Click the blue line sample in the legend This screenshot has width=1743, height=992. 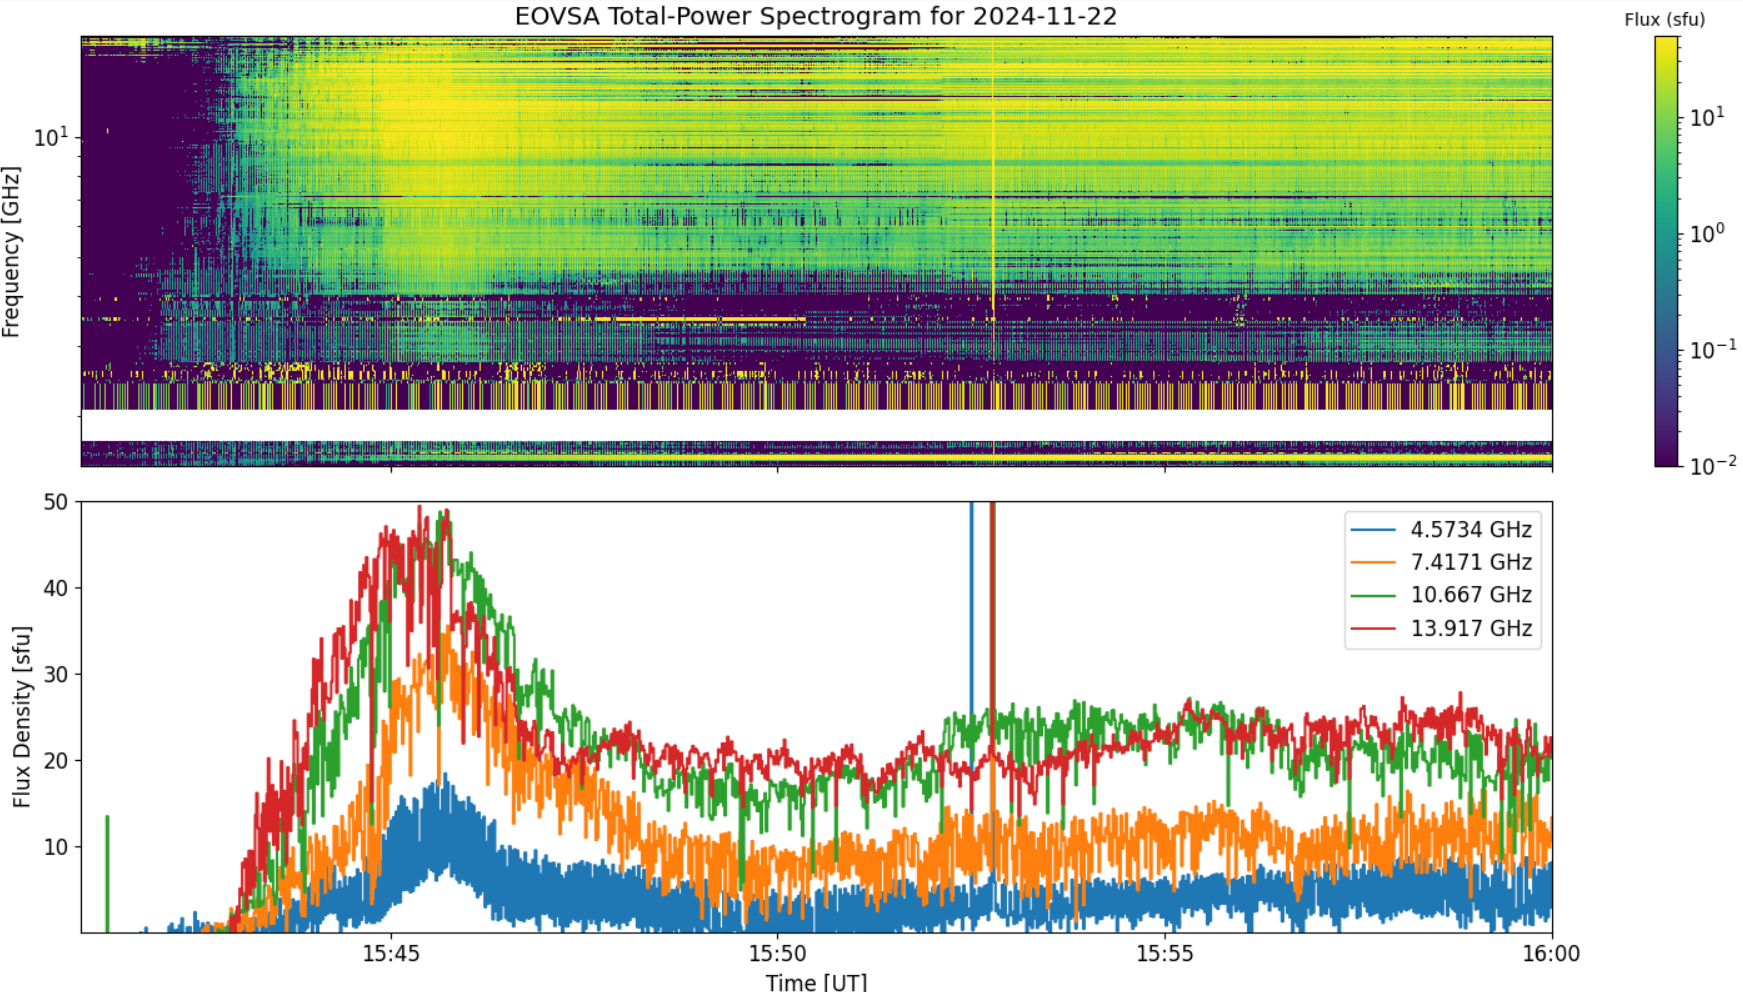(1373, 530)
